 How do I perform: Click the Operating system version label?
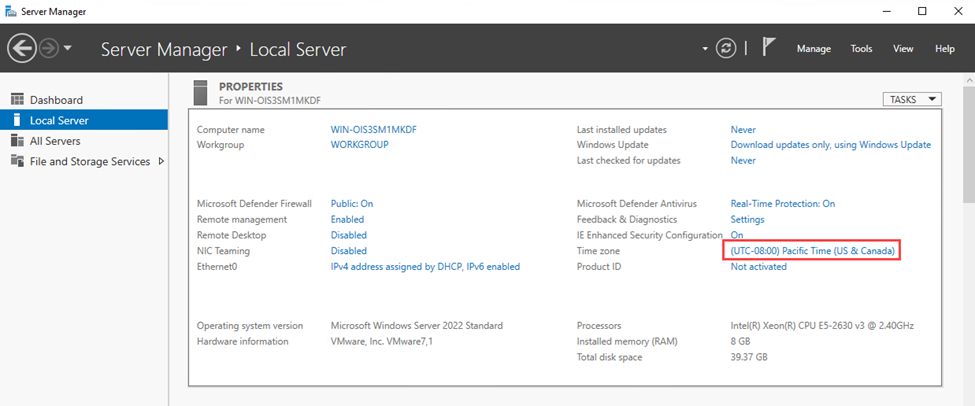(x=250, y=326)
